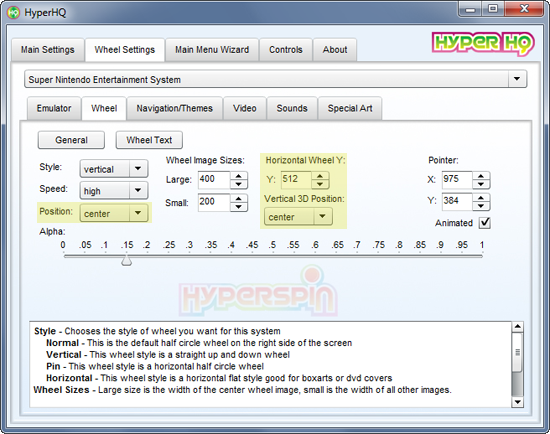Image resolution: width=550 pixels, height=434 pixels.
Task: Decrease the Pointer X value
Action: click(481, 185)
